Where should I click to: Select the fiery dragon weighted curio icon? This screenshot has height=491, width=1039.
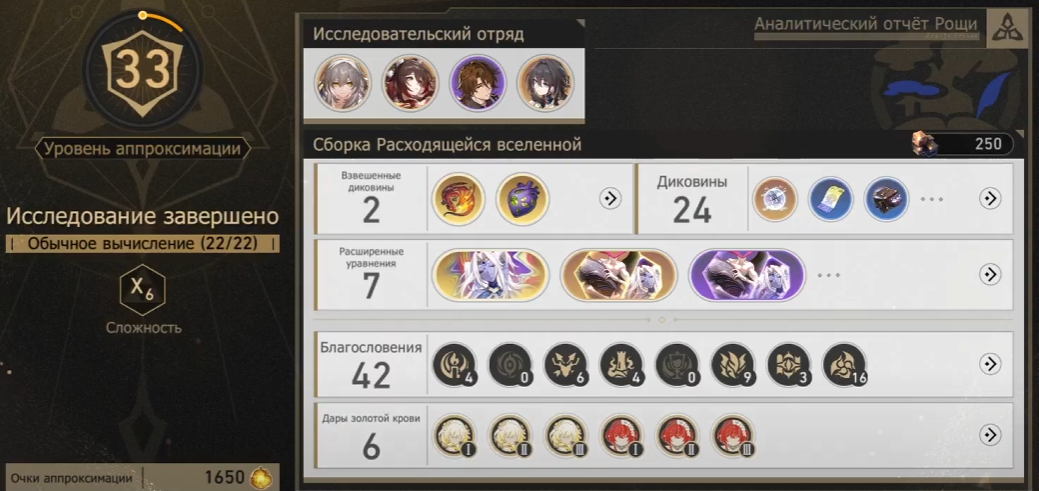tap(459, 199)
